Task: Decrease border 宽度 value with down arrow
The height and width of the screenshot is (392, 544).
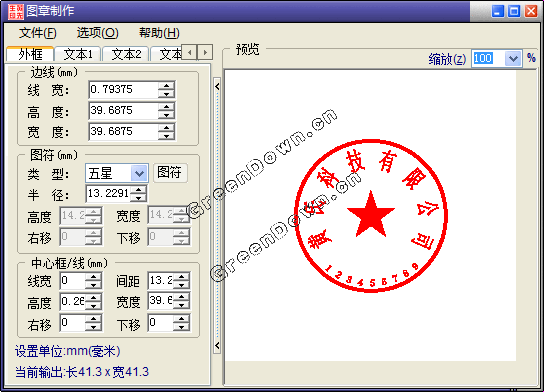Action: pyautogui.click(x=167, y=136)
